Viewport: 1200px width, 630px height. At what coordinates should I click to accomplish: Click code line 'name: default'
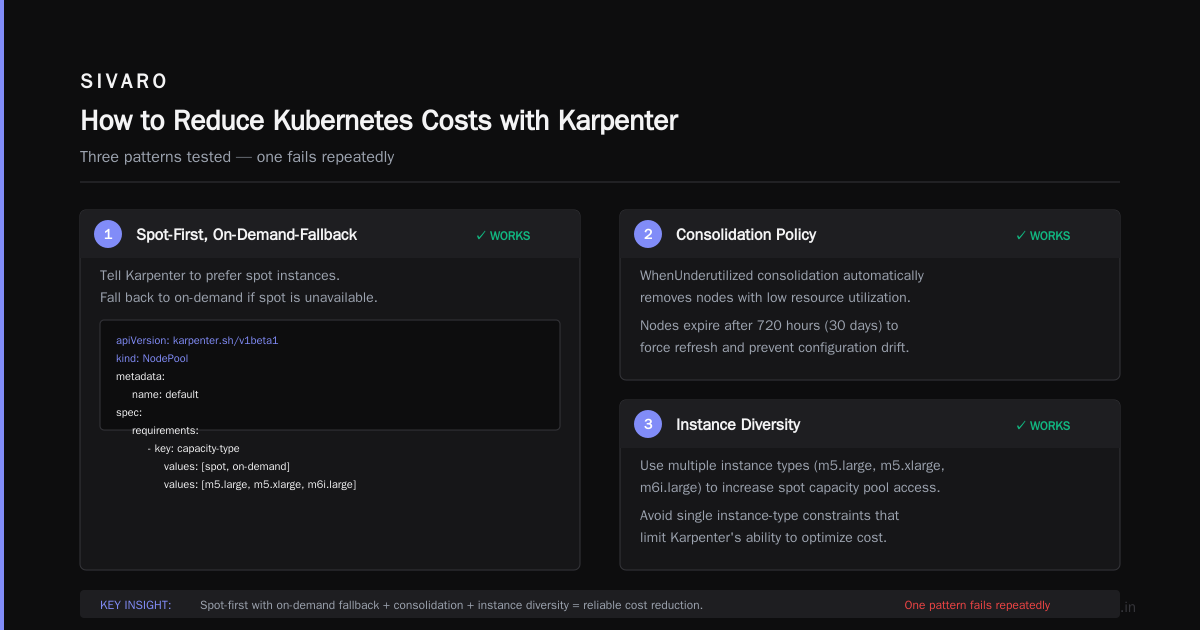coord(165,394)
